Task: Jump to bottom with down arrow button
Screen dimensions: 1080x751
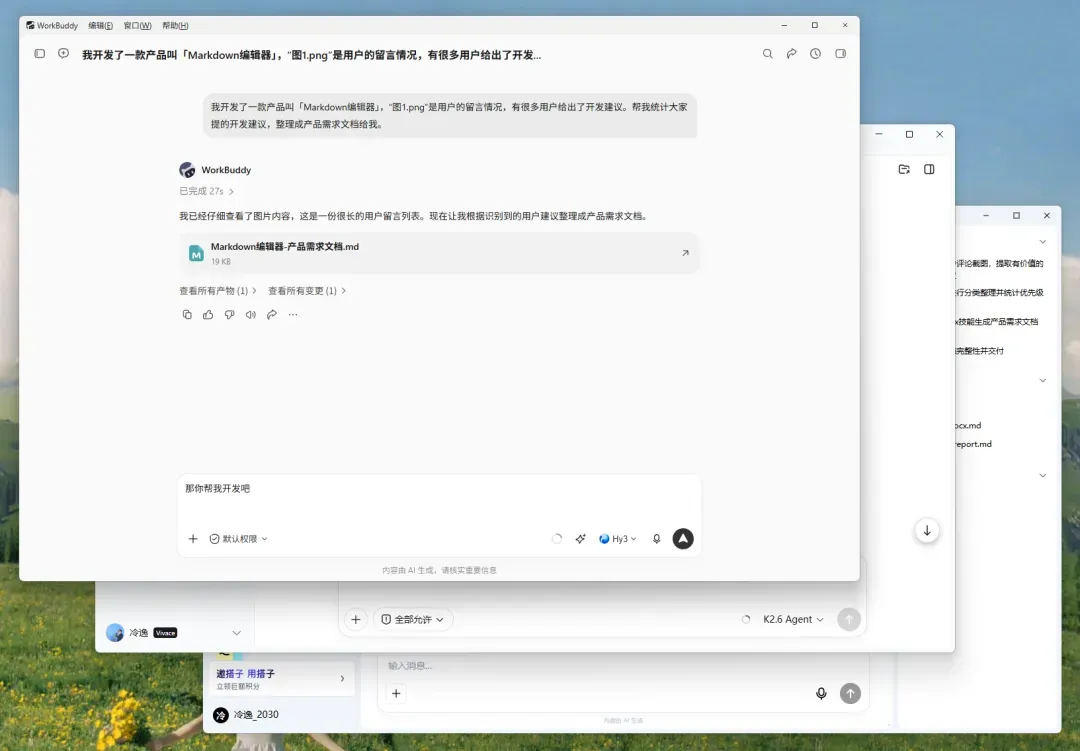Action: pyautogui.click(x=927, y=531)
